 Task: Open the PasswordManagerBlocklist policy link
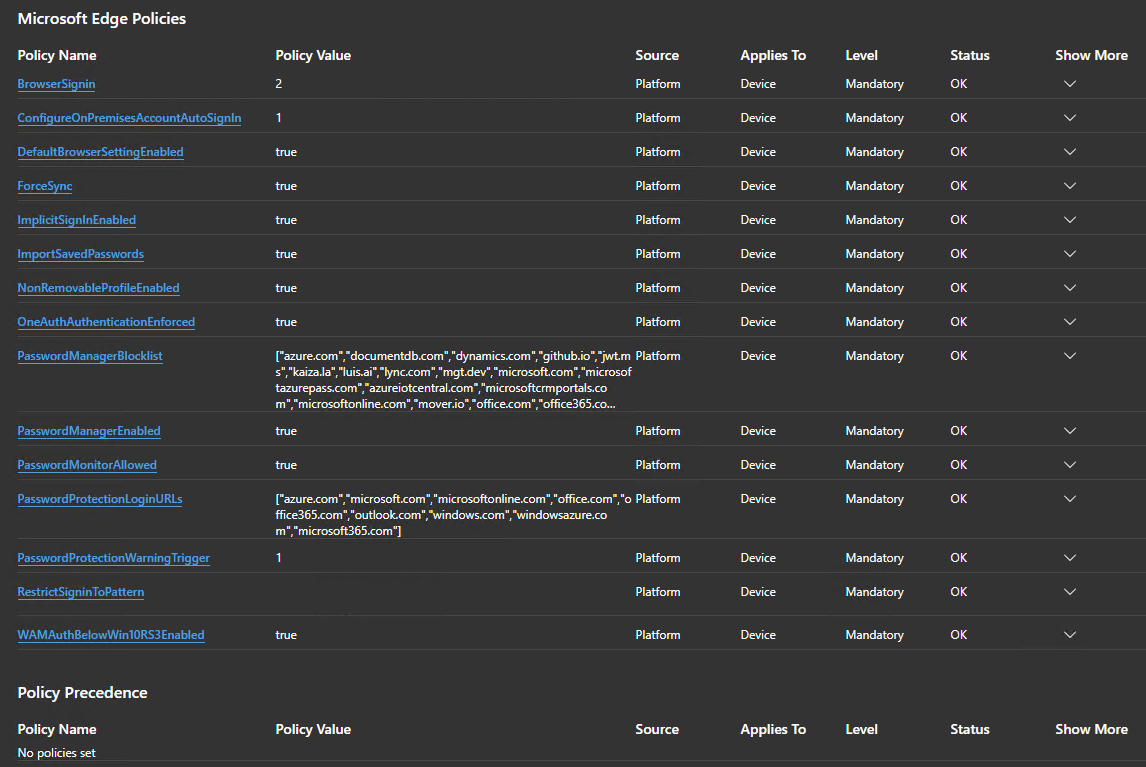90,356
